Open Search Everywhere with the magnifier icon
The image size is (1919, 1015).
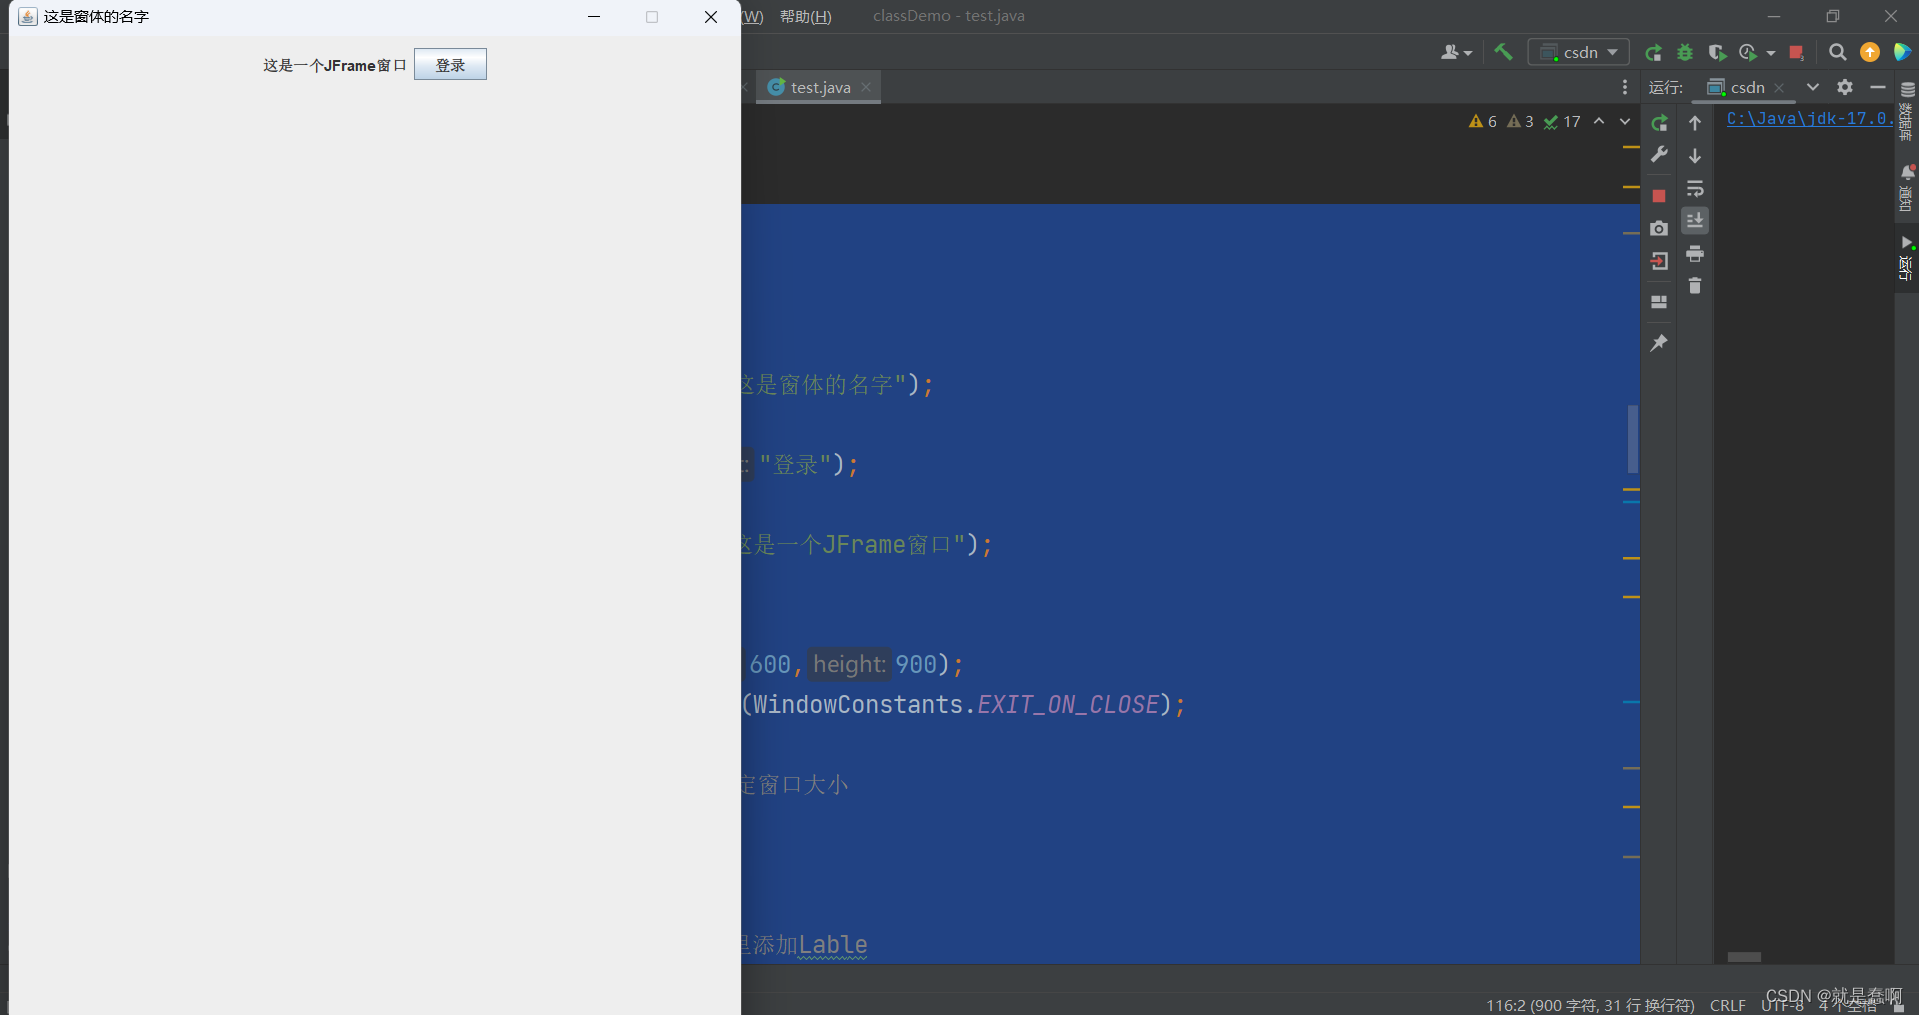[x=1837, y=52]
